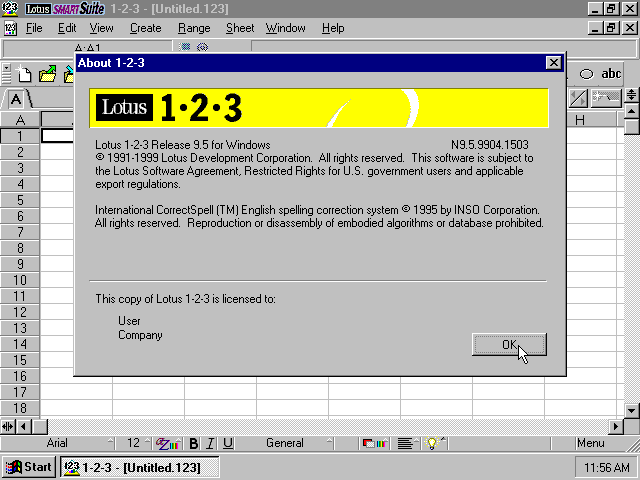Screen dimensions: 640x480
Task: Select the ellipse drawing tool icon
Action: [x=587, y=74]
